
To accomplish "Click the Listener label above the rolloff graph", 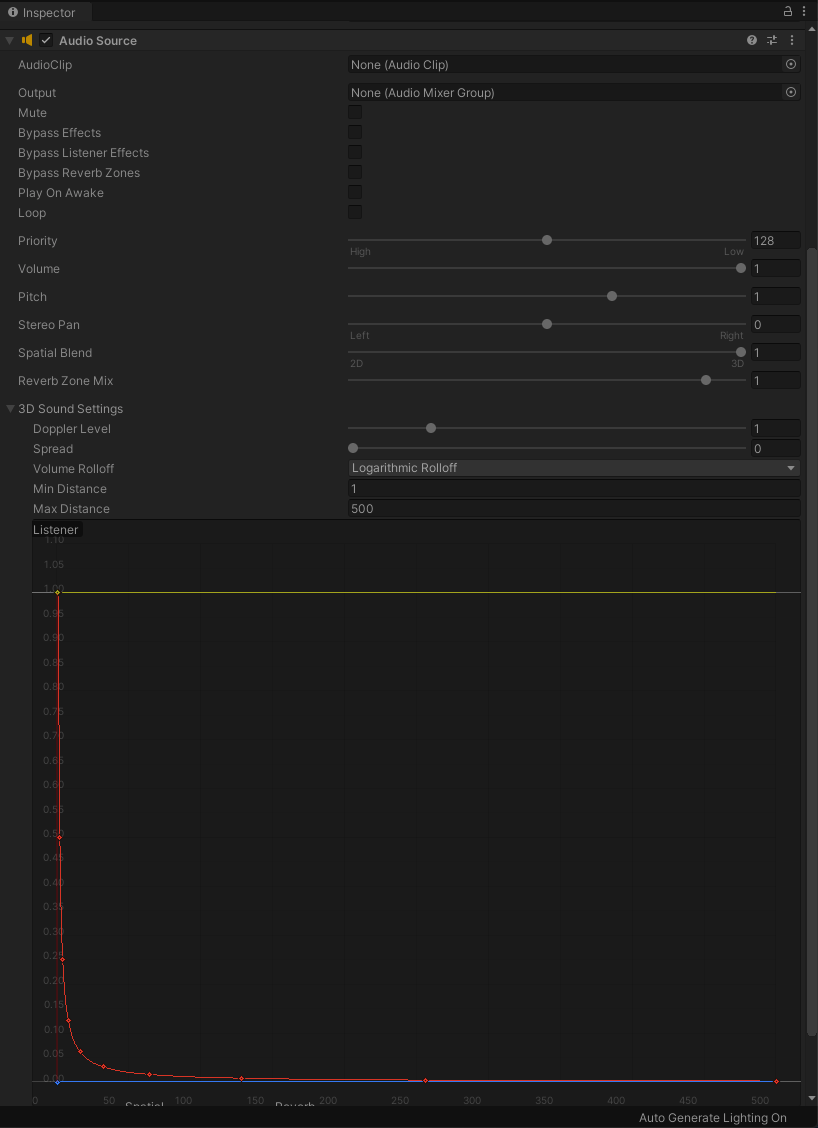I will 55,529.
